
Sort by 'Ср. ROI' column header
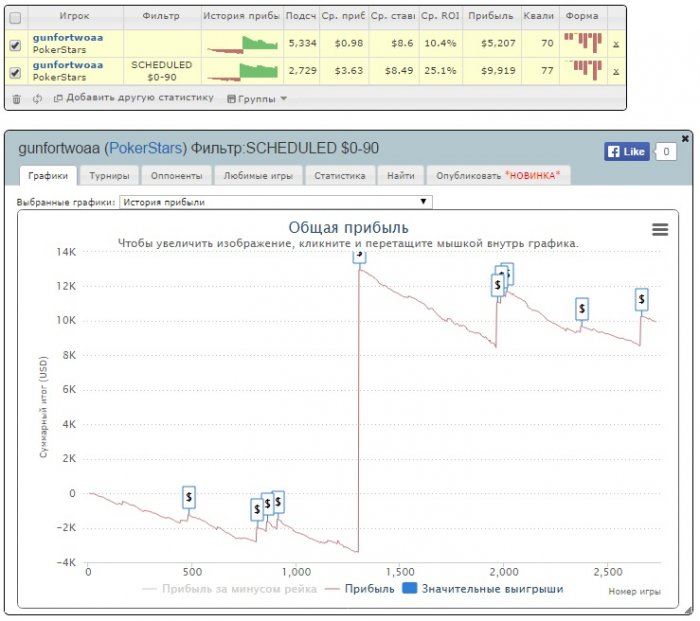[440, 16]
